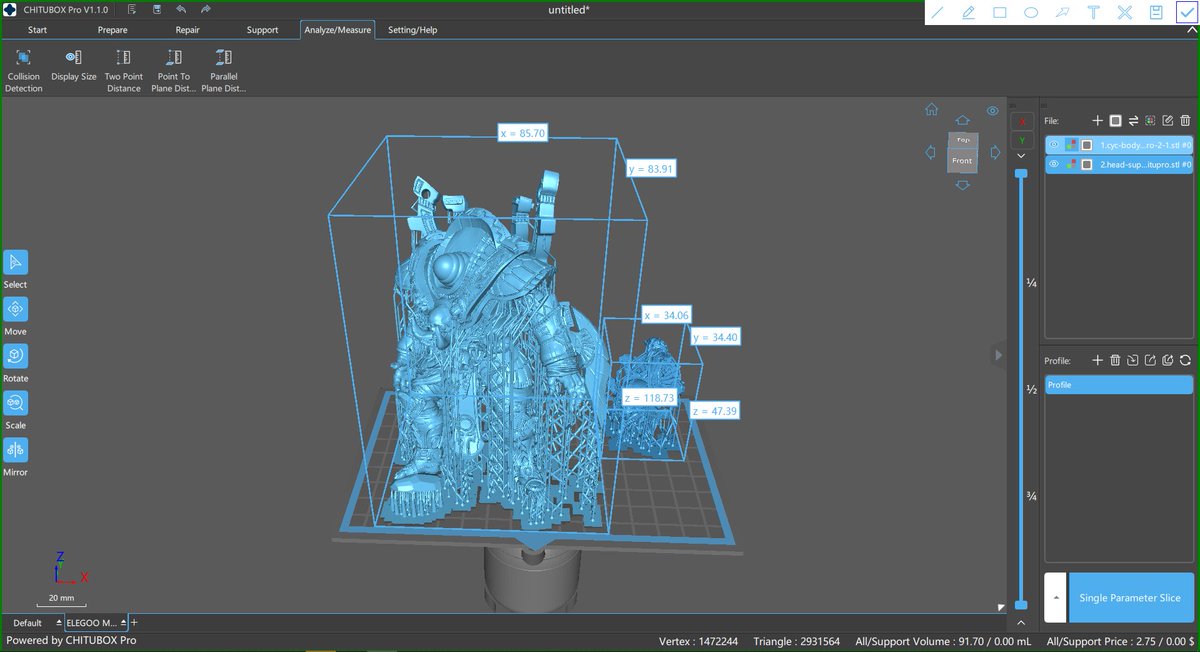Select the text T tool in annotation toolbar
1200x652 pixels.
pyautogui.click(x=1094, y=13)
